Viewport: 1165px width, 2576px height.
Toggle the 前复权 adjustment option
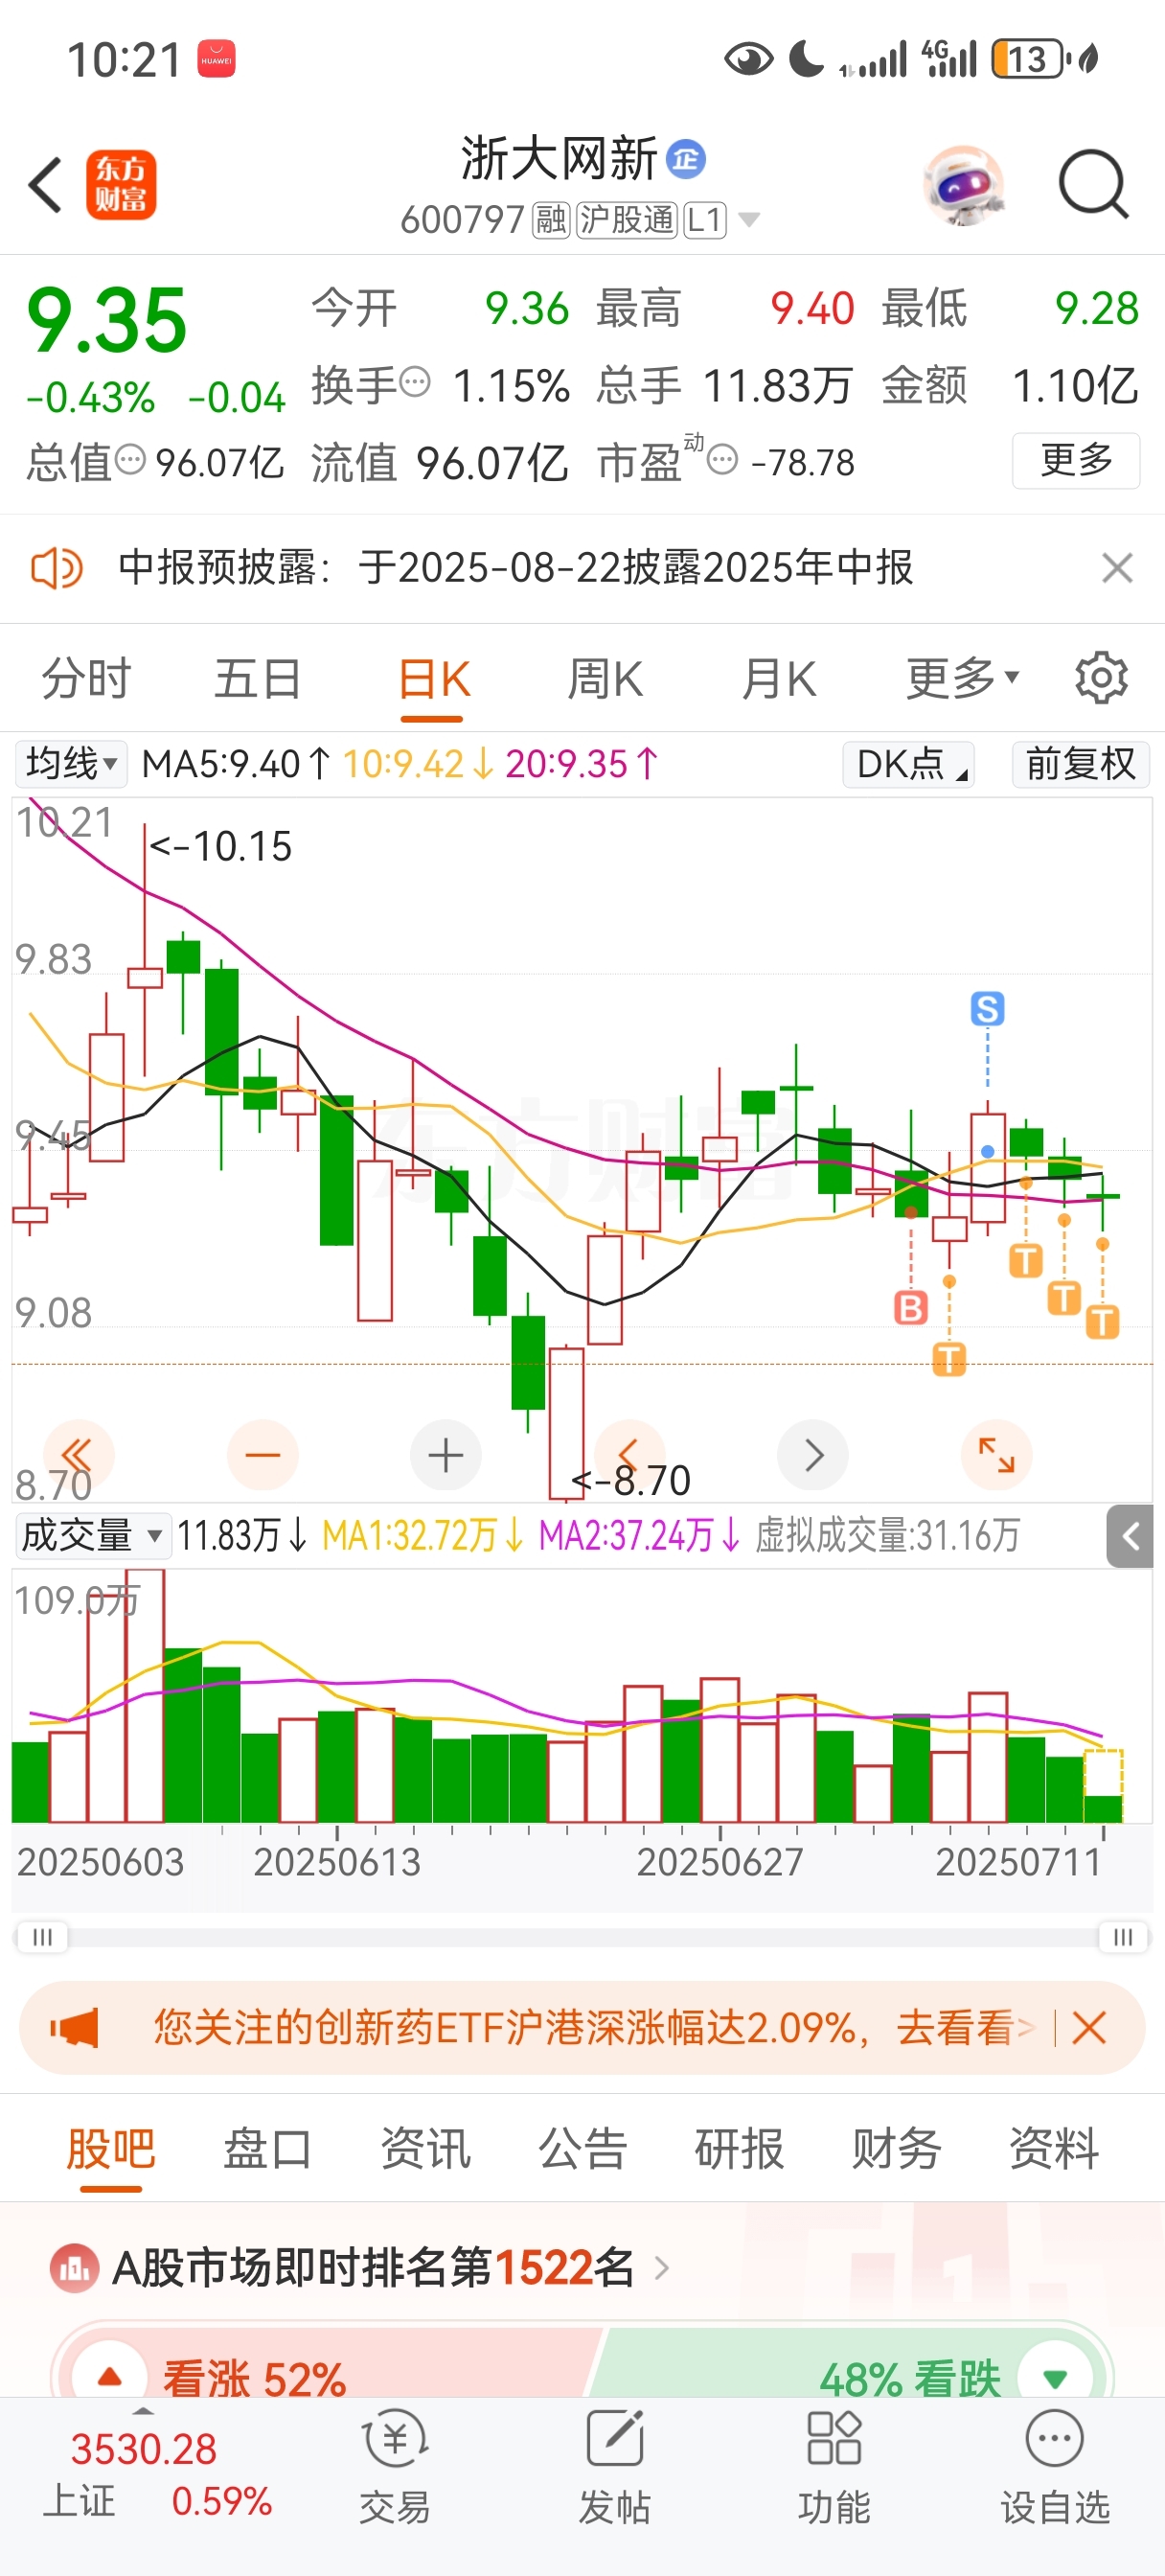tap(1081, 764)
